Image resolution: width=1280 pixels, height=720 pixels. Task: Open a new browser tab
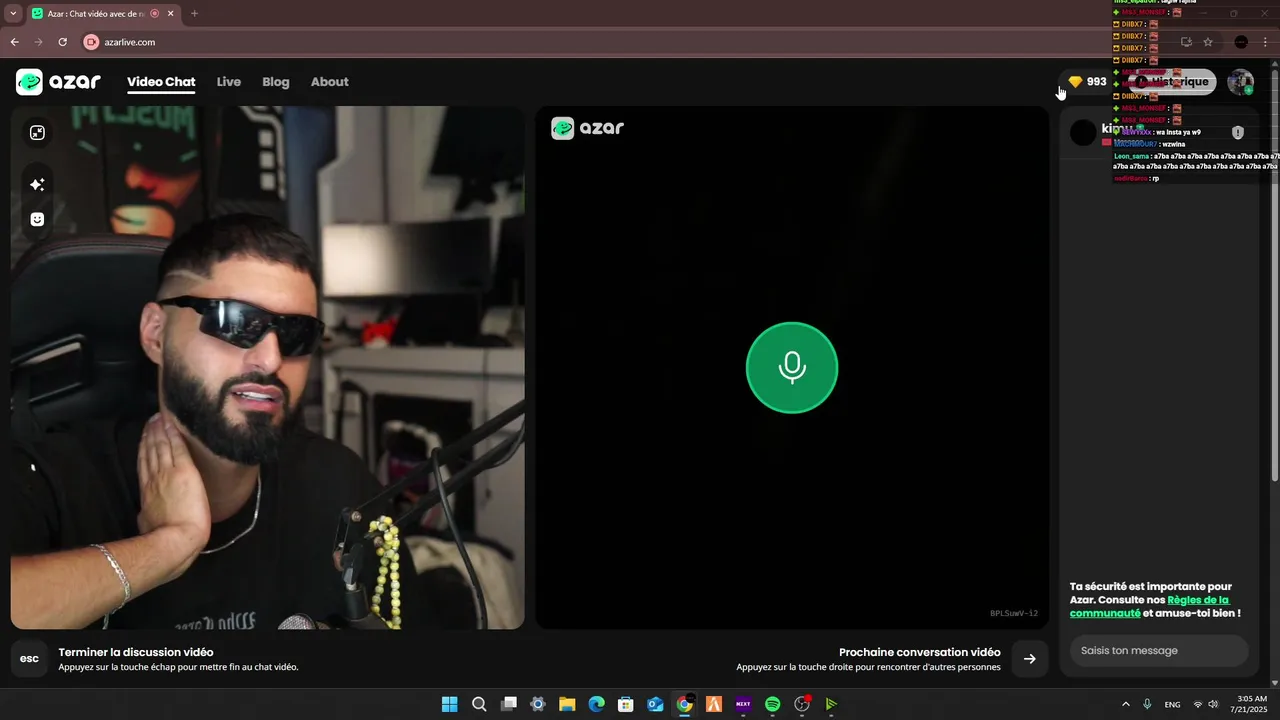coord(194,14)
